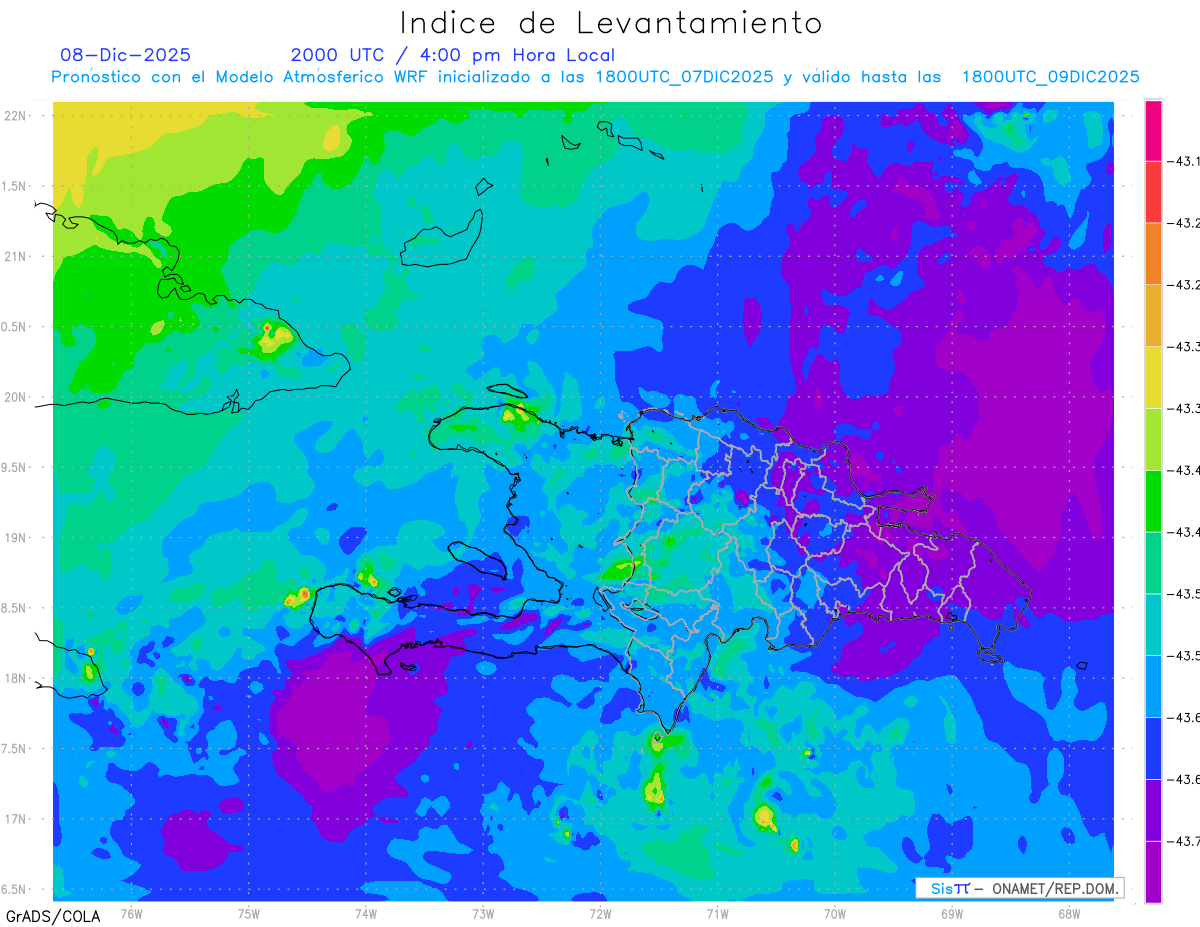
Task: Select the bottom purple color bar swatch
Action: (x=1153, y=872)
